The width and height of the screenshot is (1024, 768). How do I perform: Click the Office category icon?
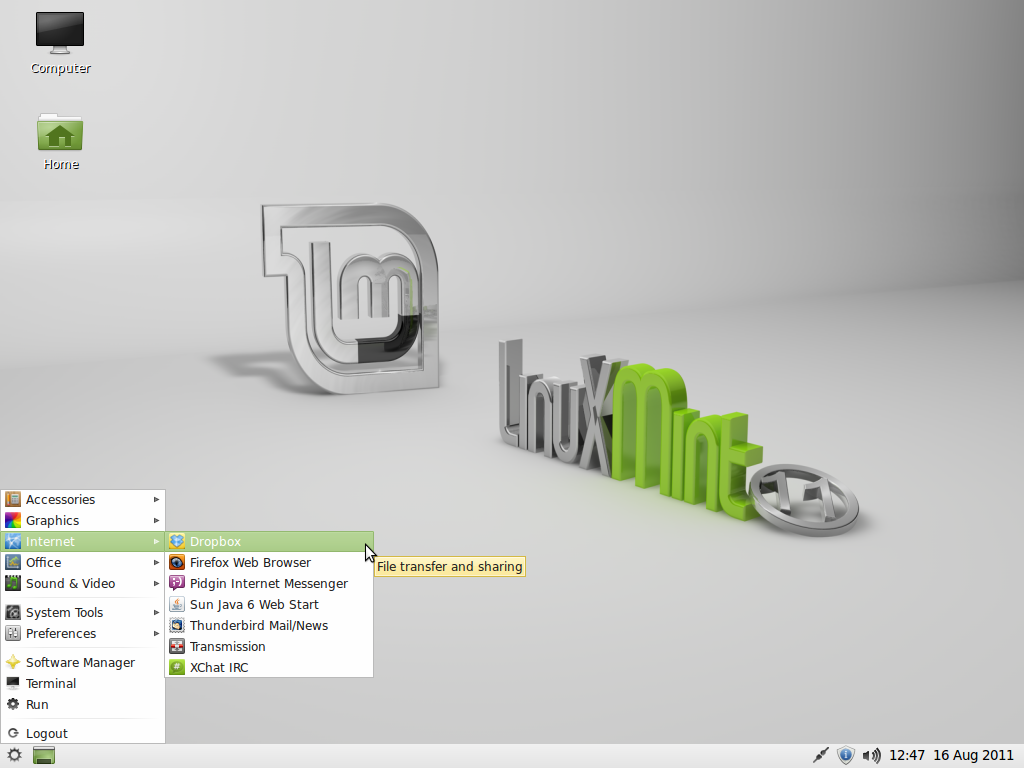pos(13,562)
